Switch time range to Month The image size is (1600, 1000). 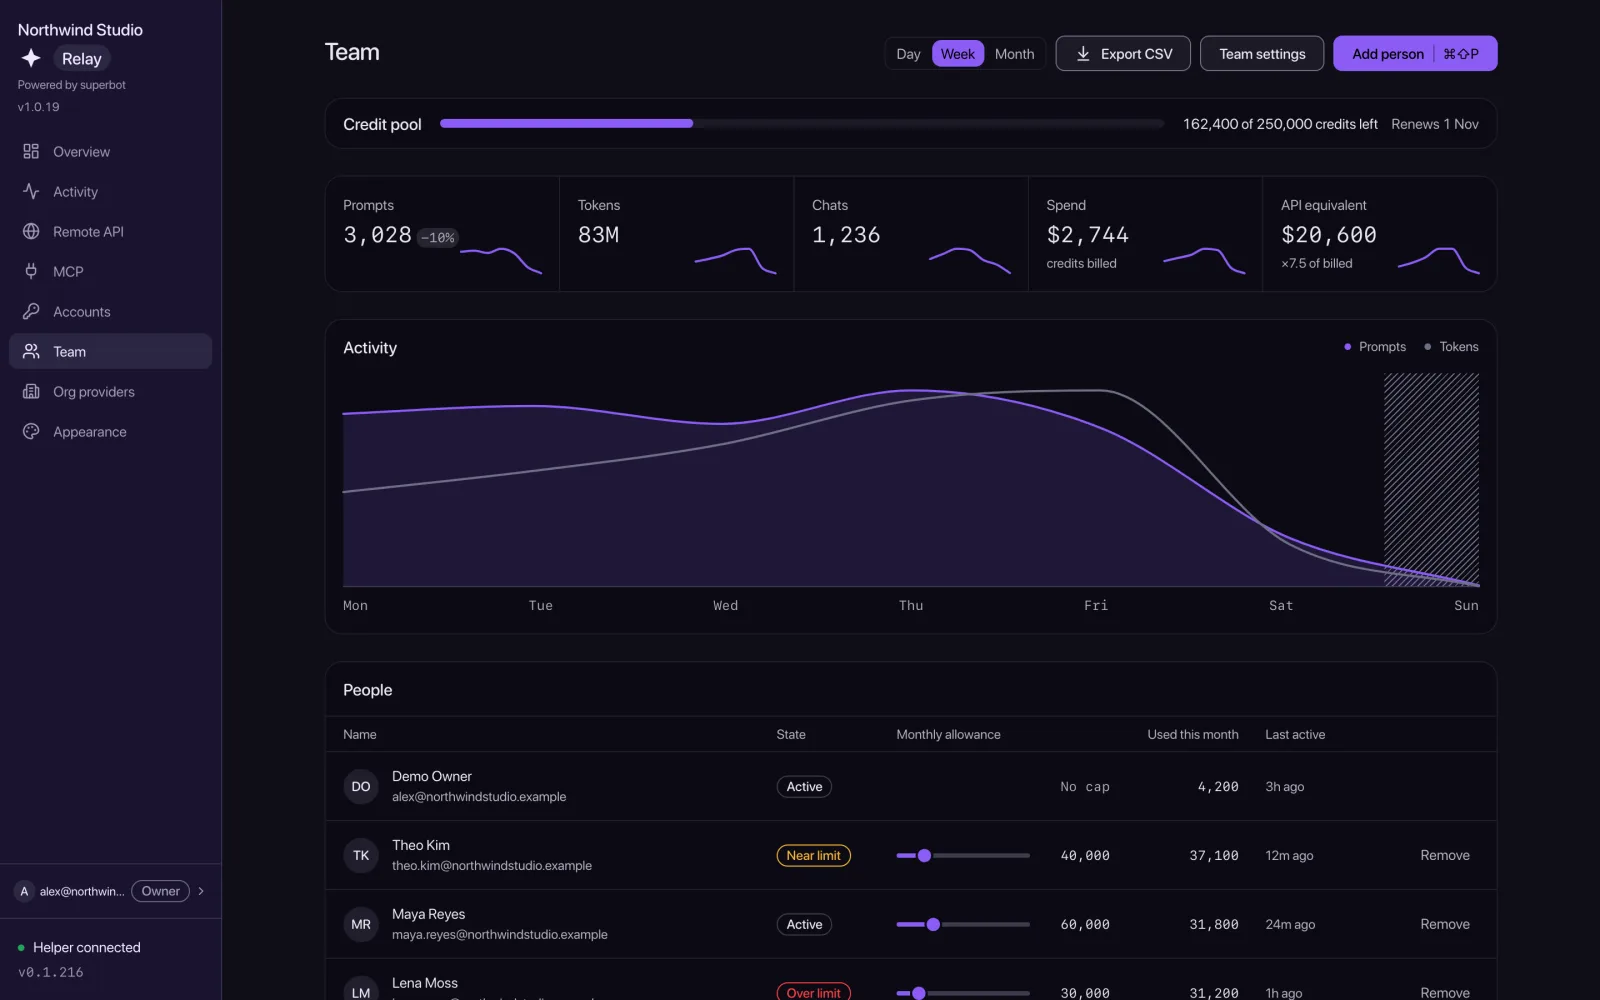(1014, 54)
